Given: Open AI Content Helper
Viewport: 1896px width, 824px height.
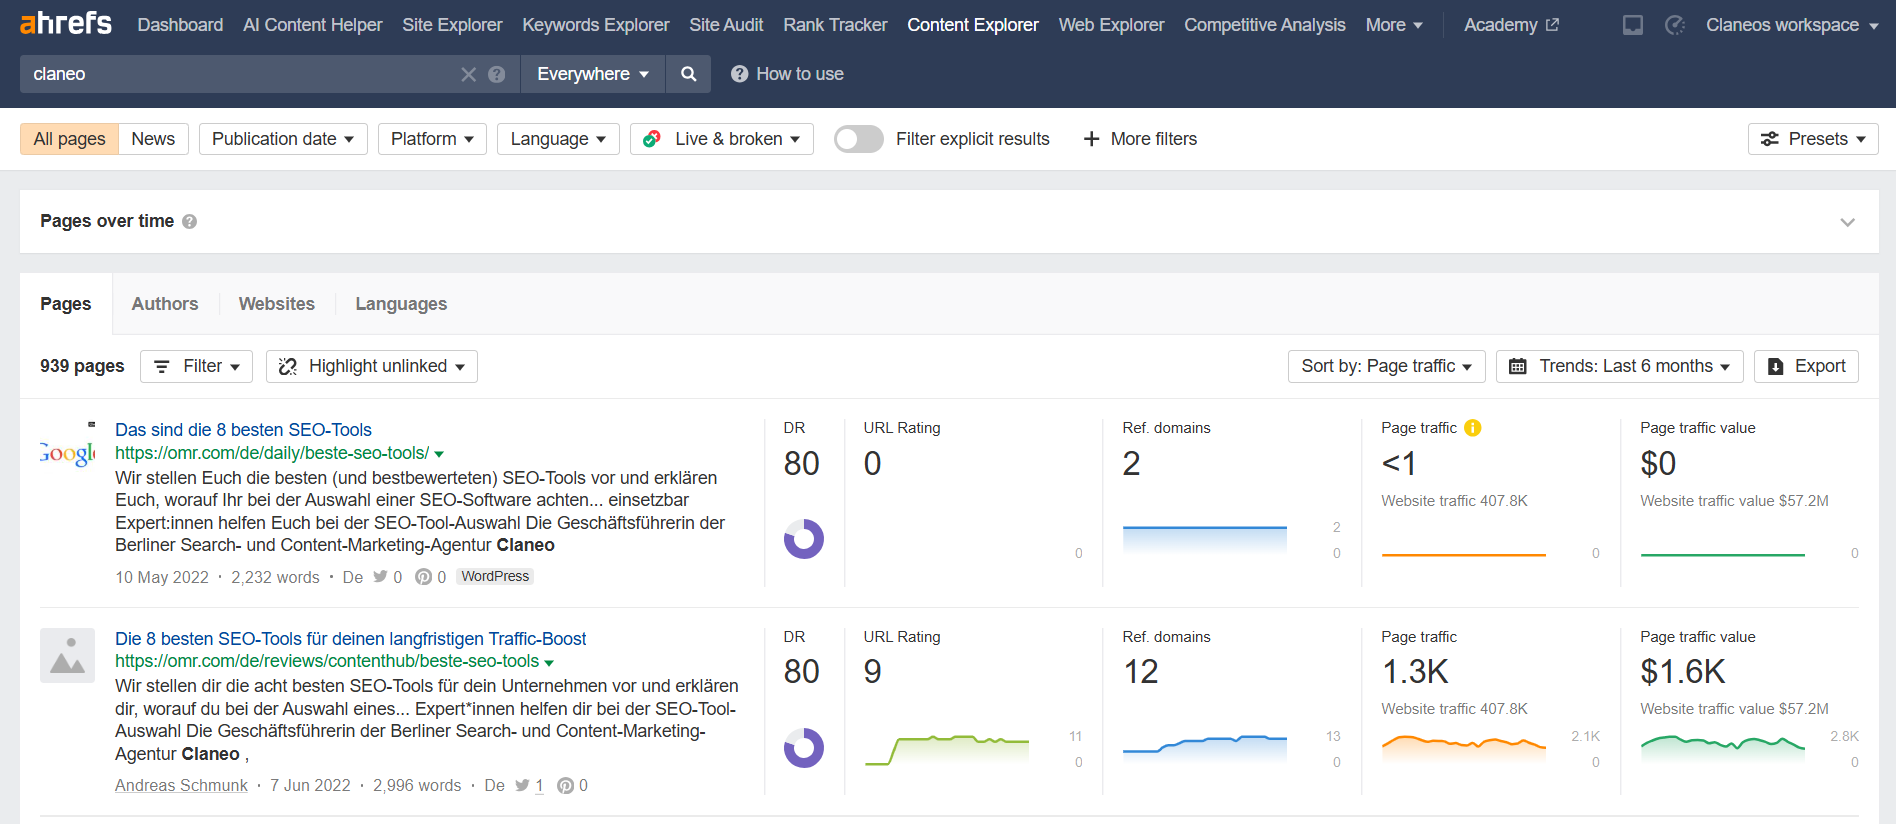Looking at the screenshot, I should click(x=313, y=25).
